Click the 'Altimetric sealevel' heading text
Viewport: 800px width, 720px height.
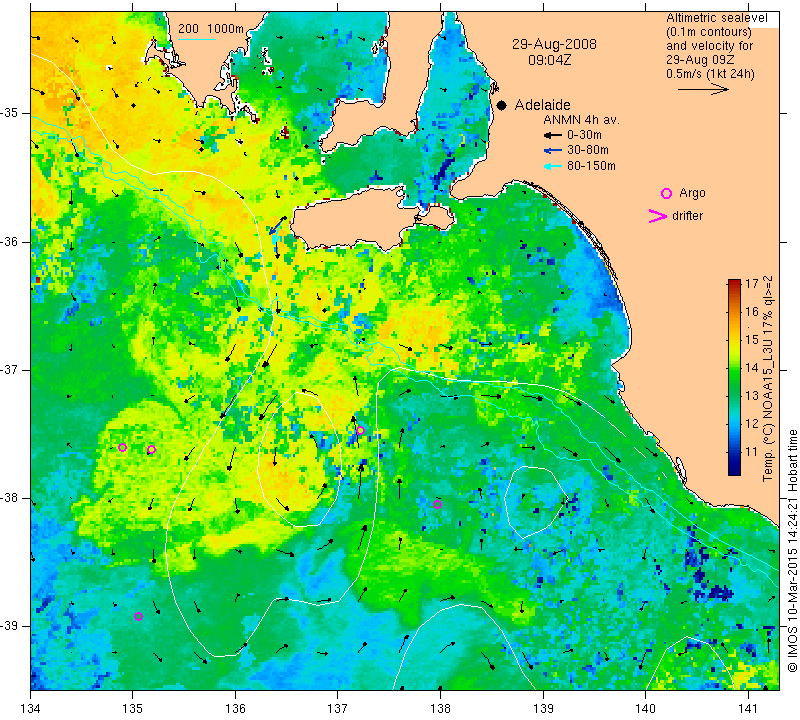(716, 18)
